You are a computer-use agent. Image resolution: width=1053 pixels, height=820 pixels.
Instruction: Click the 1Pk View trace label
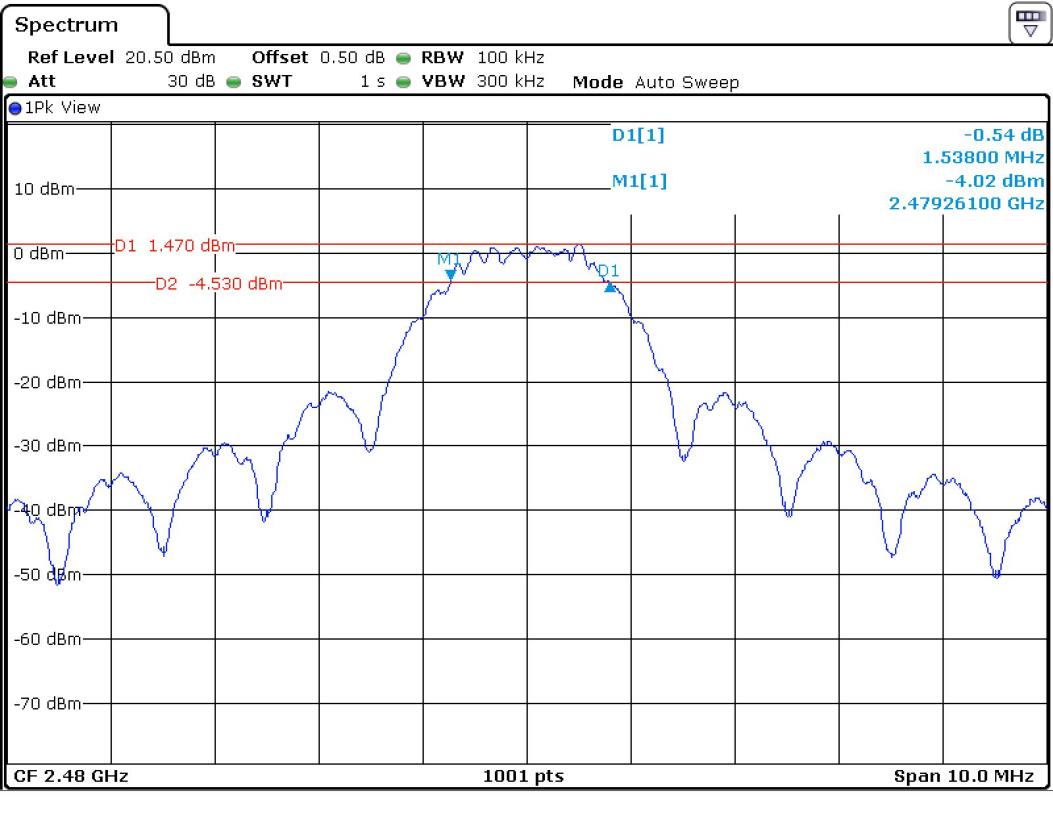(x=62, y=107)
